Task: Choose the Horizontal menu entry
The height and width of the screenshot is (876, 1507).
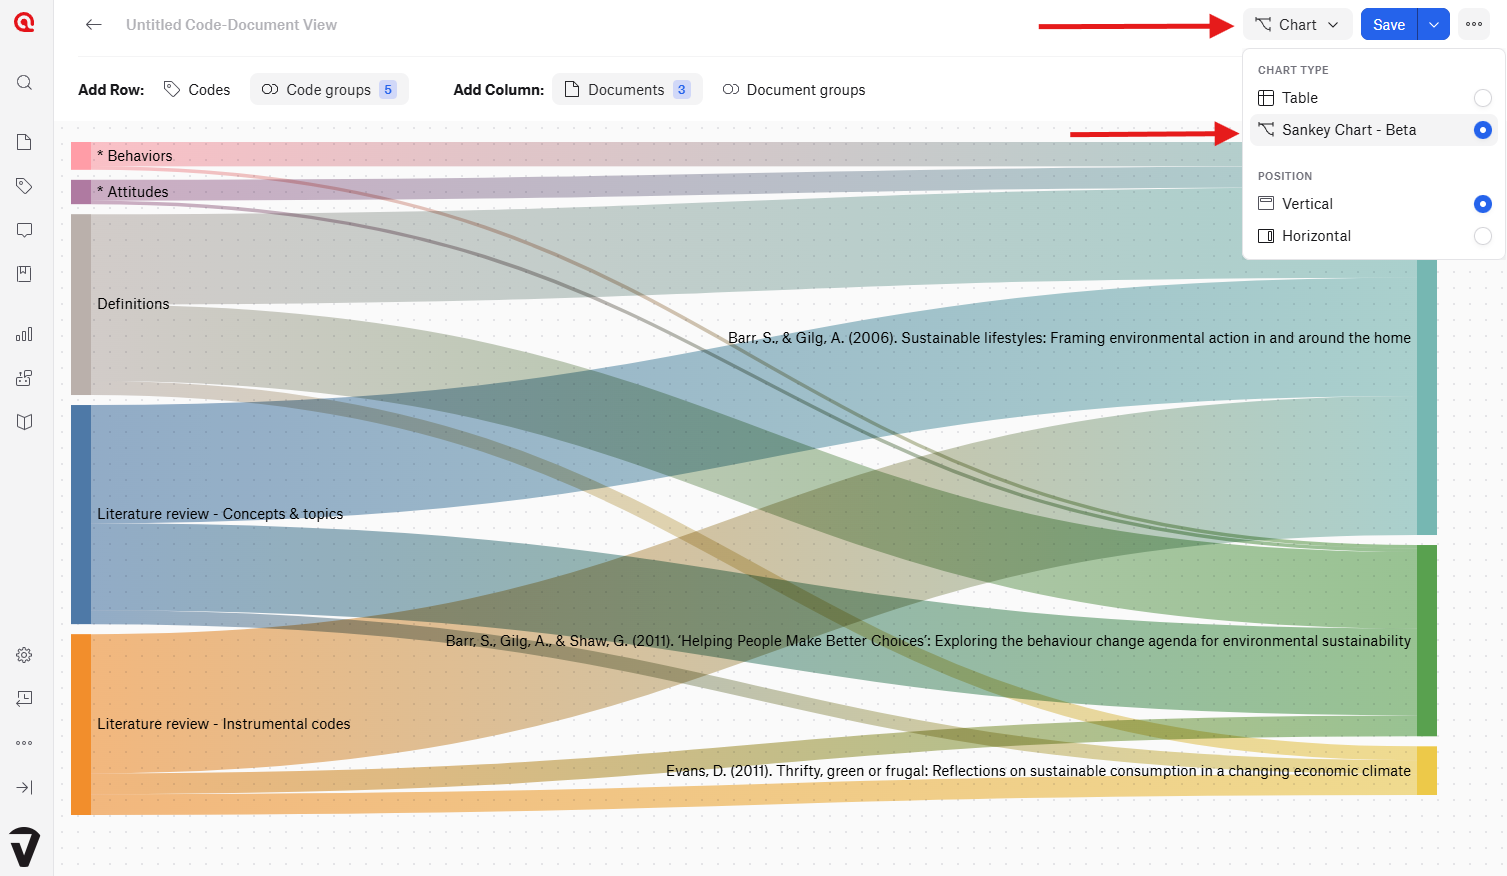Action: point(1373,236)
